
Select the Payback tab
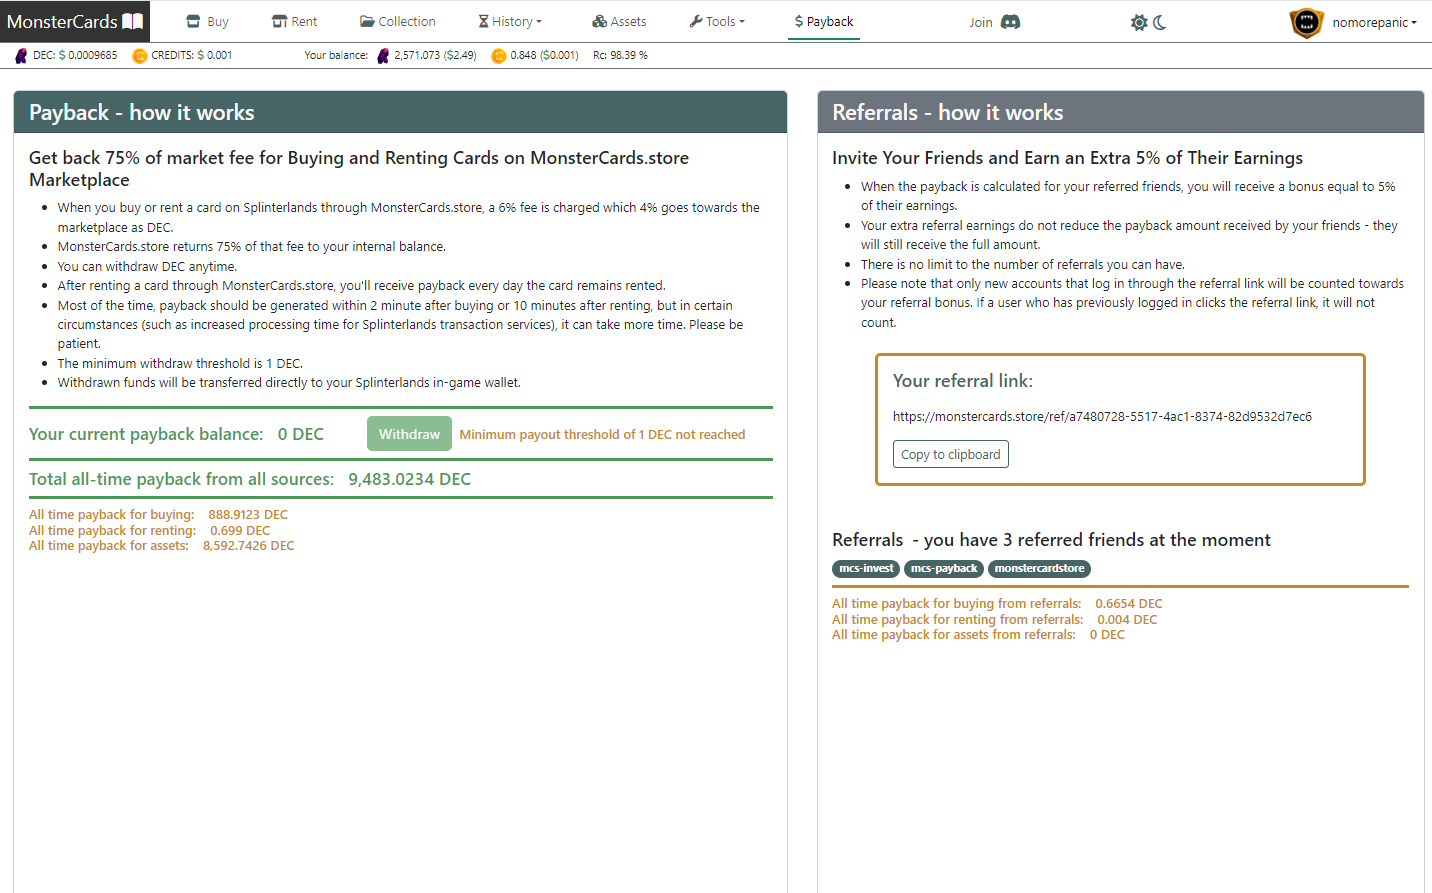(824, 21)
